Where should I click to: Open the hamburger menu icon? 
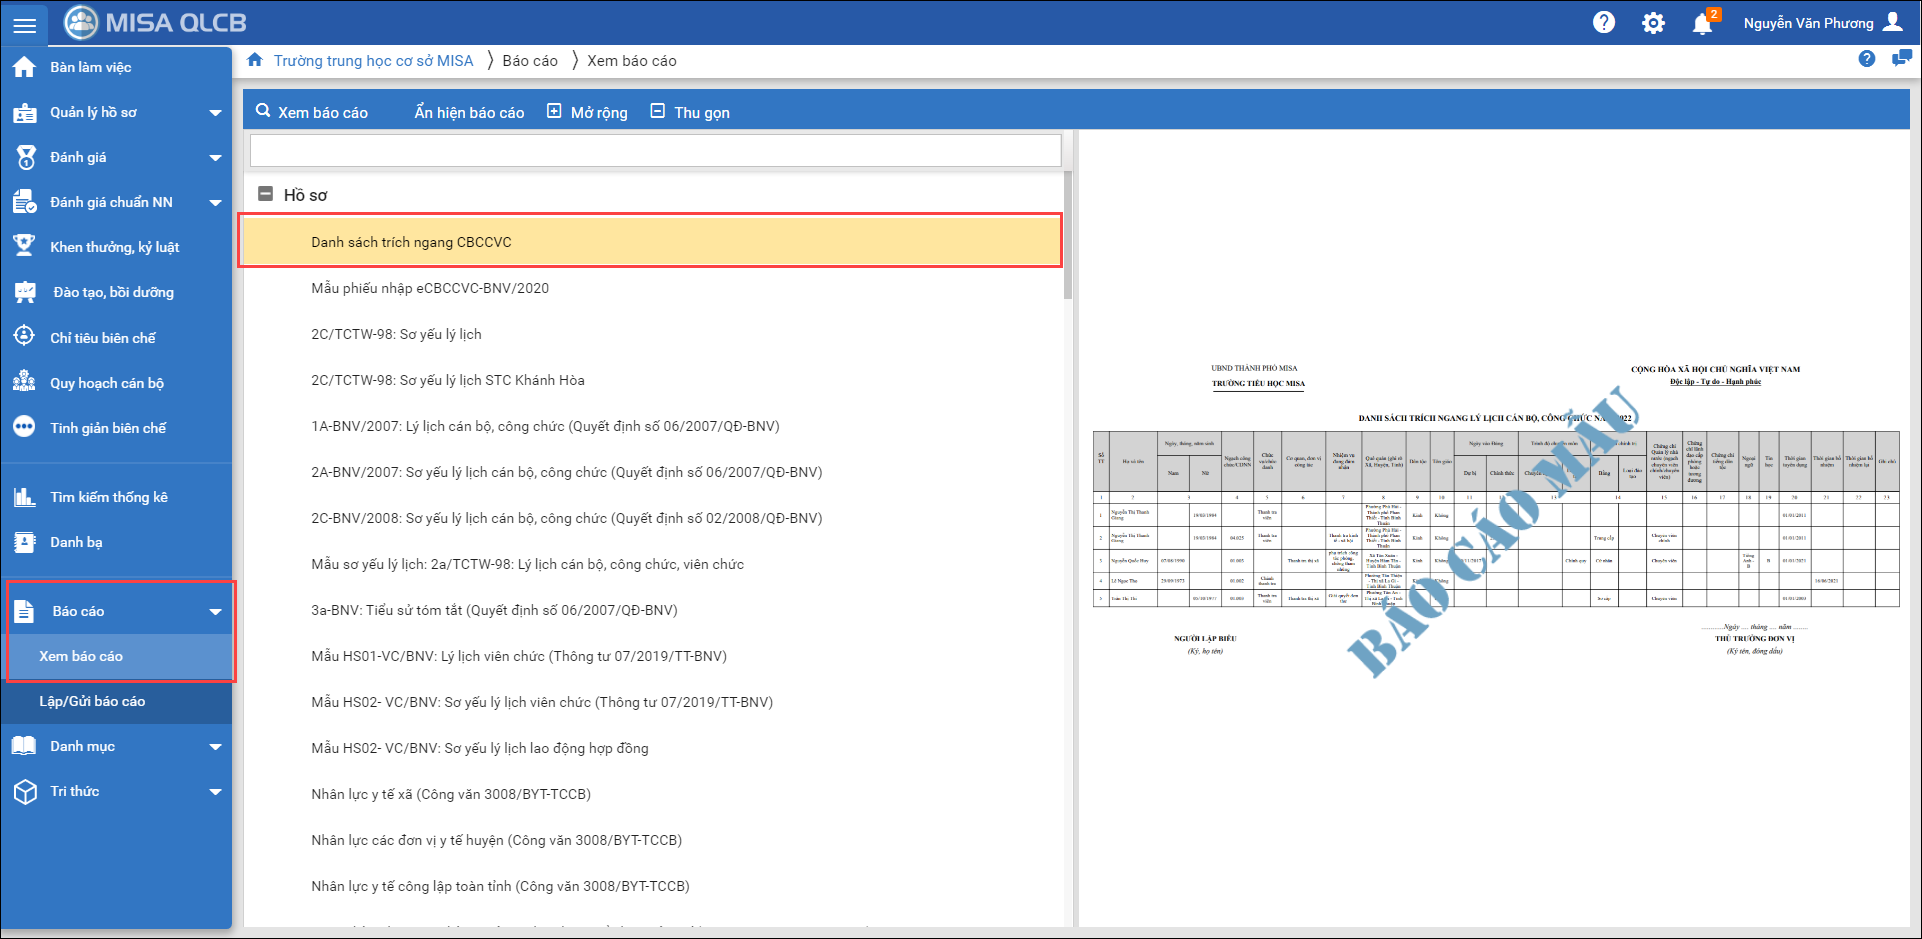[24, 24]
